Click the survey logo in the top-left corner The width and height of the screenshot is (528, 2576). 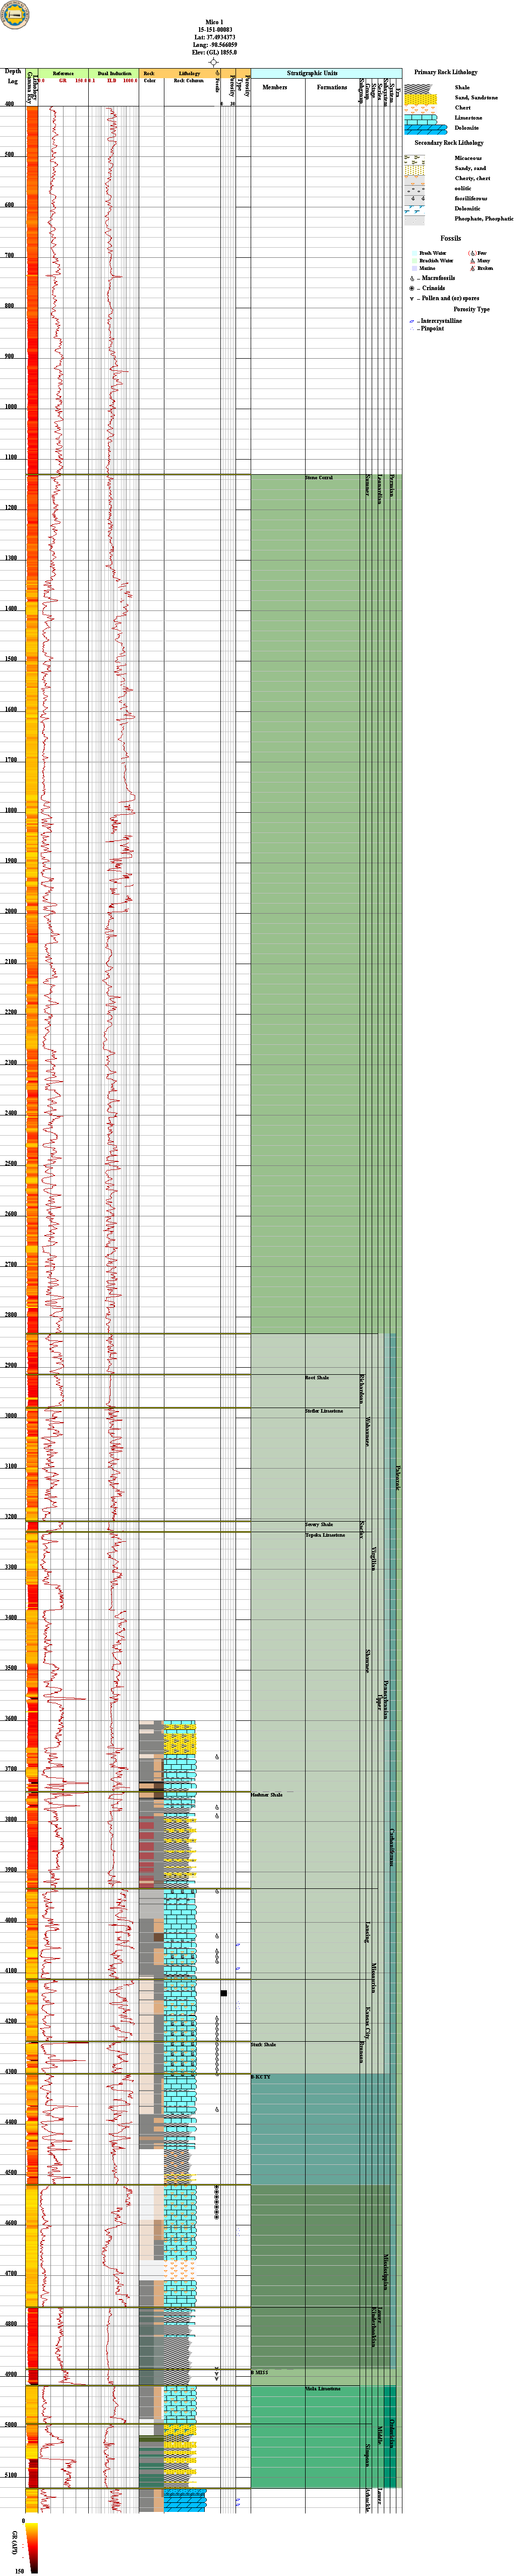click(15, 15)
